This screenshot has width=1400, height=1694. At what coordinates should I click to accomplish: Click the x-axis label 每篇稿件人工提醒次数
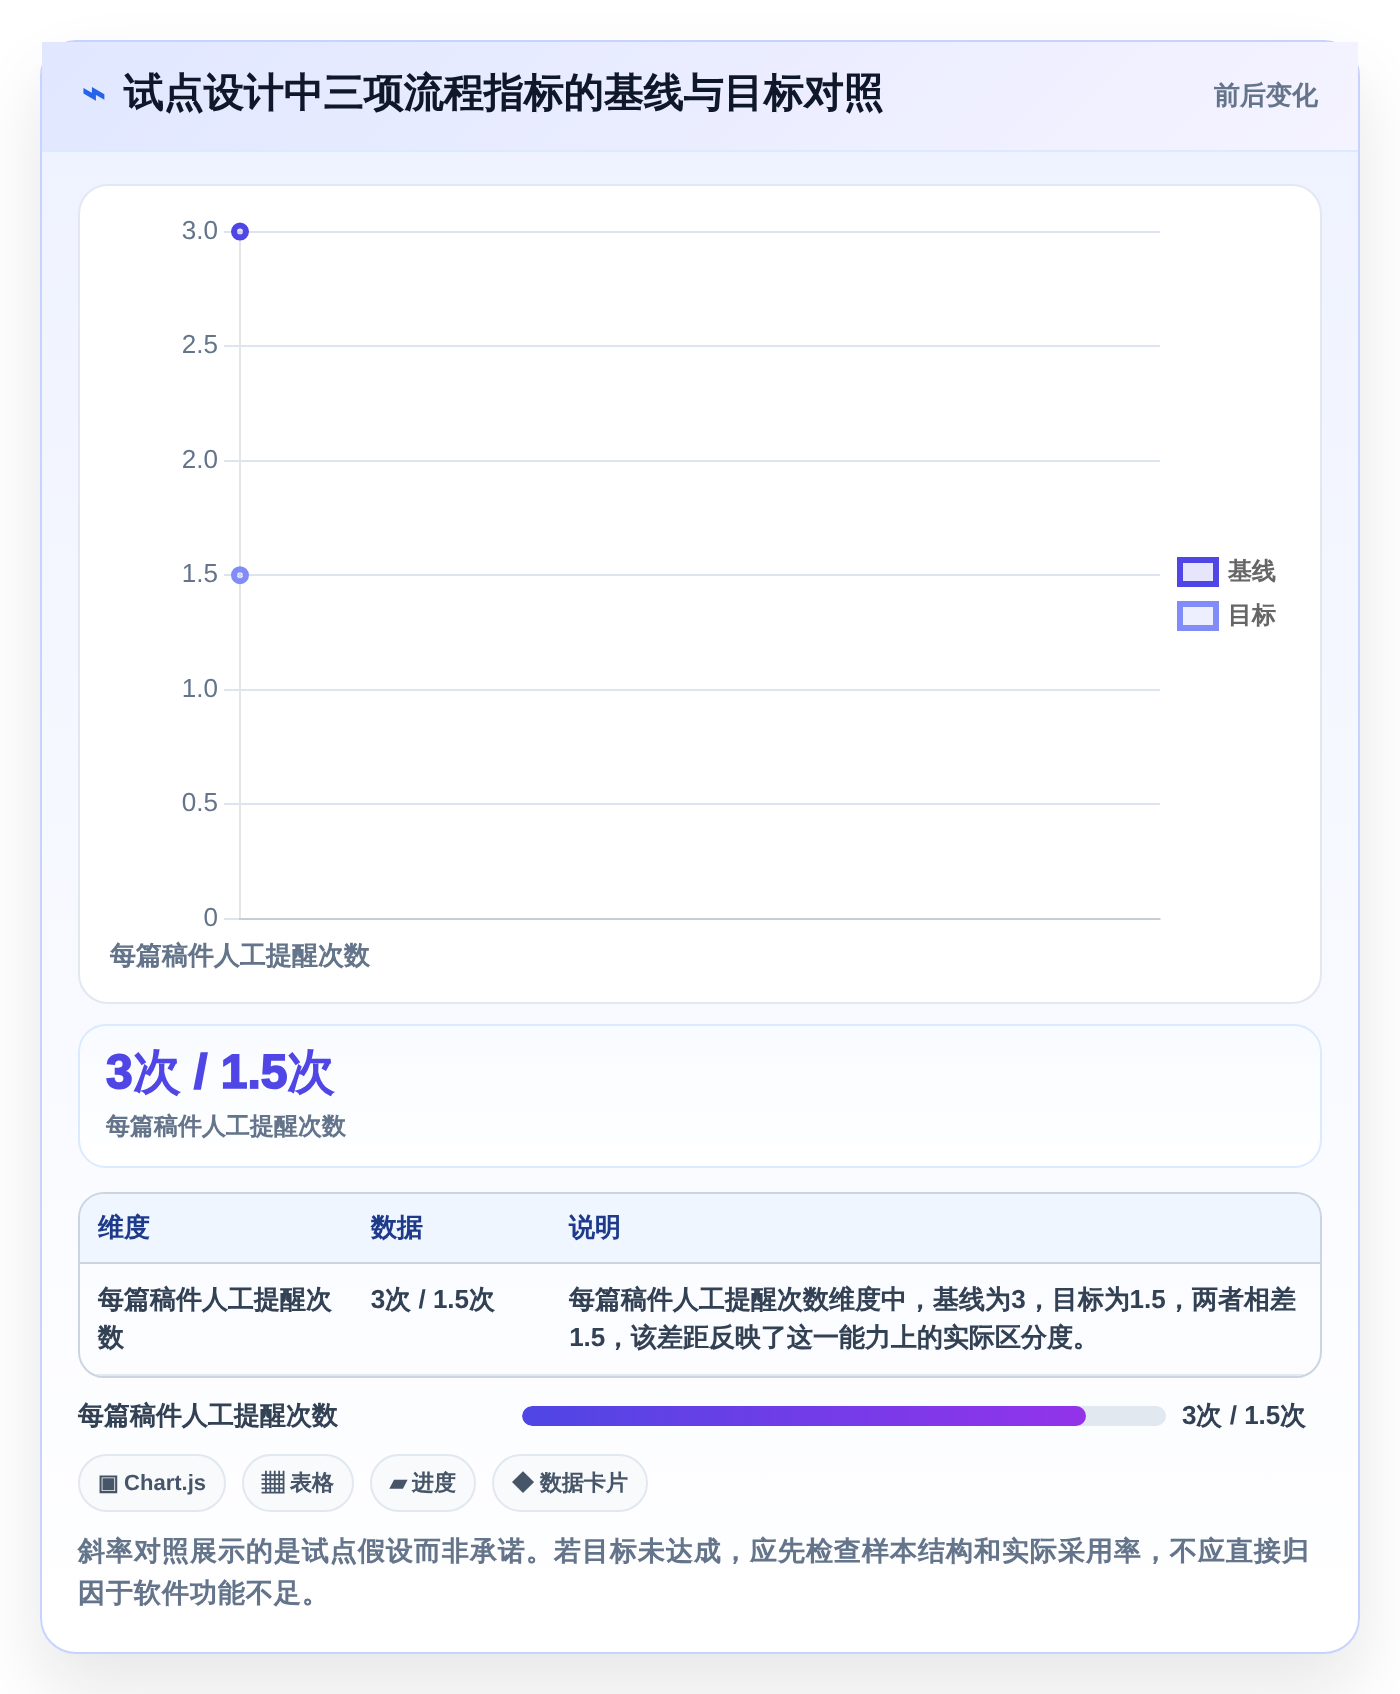(x=240, y=956)
